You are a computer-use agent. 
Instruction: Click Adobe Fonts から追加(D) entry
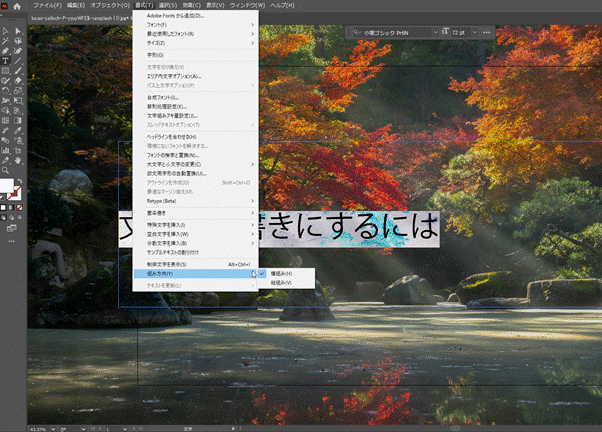pos(175,16)
